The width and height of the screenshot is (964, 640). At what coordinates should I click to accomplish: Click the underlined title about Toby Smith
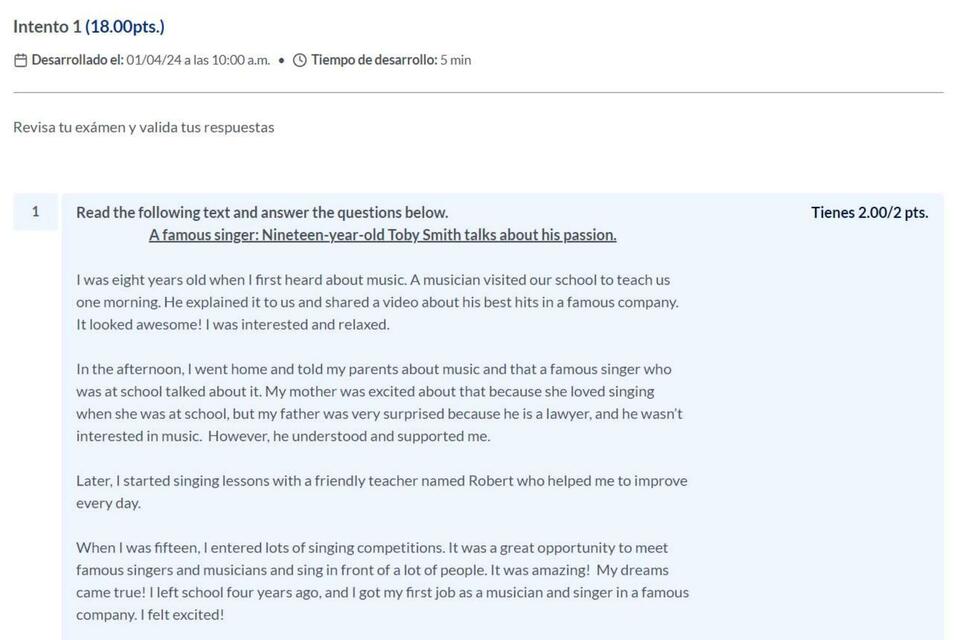point(382,235)
